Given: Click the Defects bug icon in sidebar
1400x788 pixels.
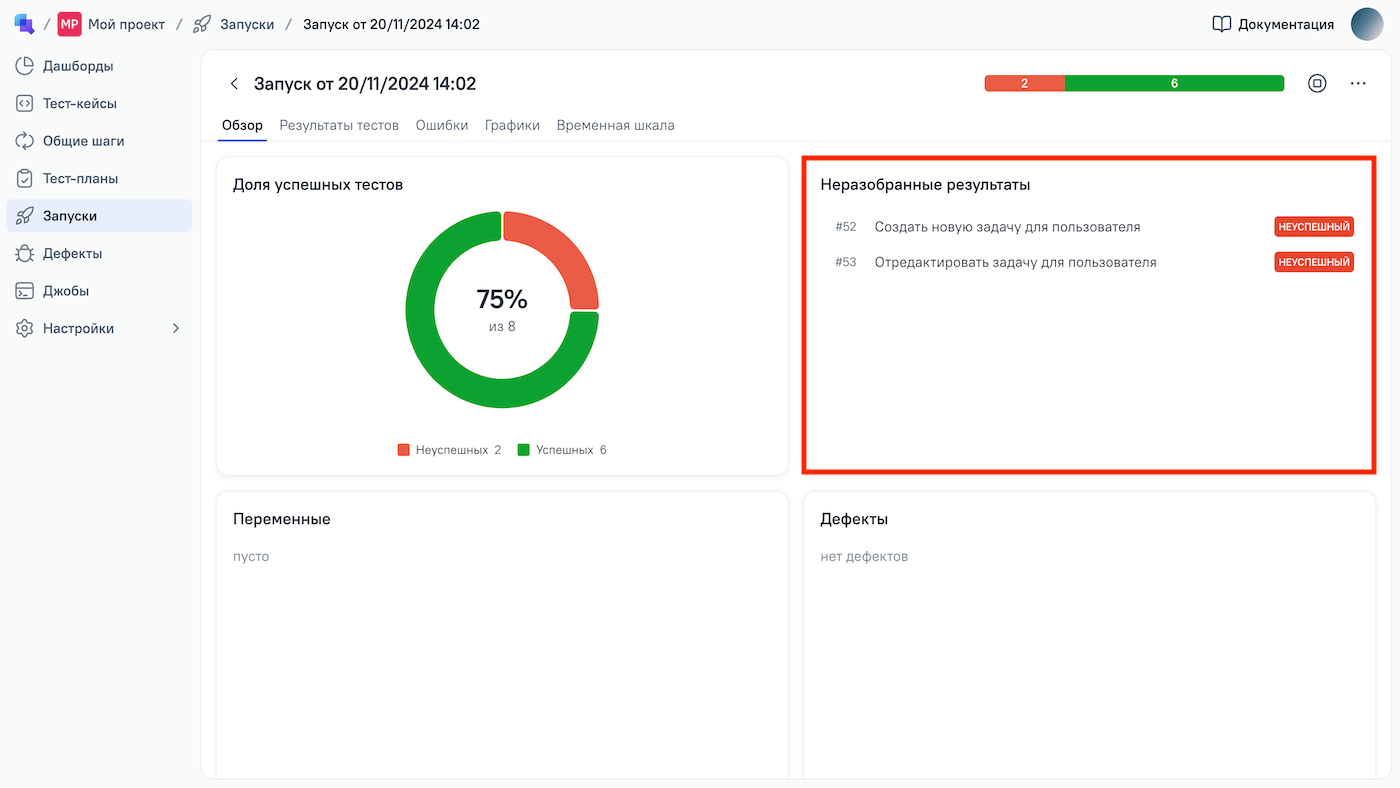Looking at the screenshot, I should pyautogui.click(x=25, y=254).
